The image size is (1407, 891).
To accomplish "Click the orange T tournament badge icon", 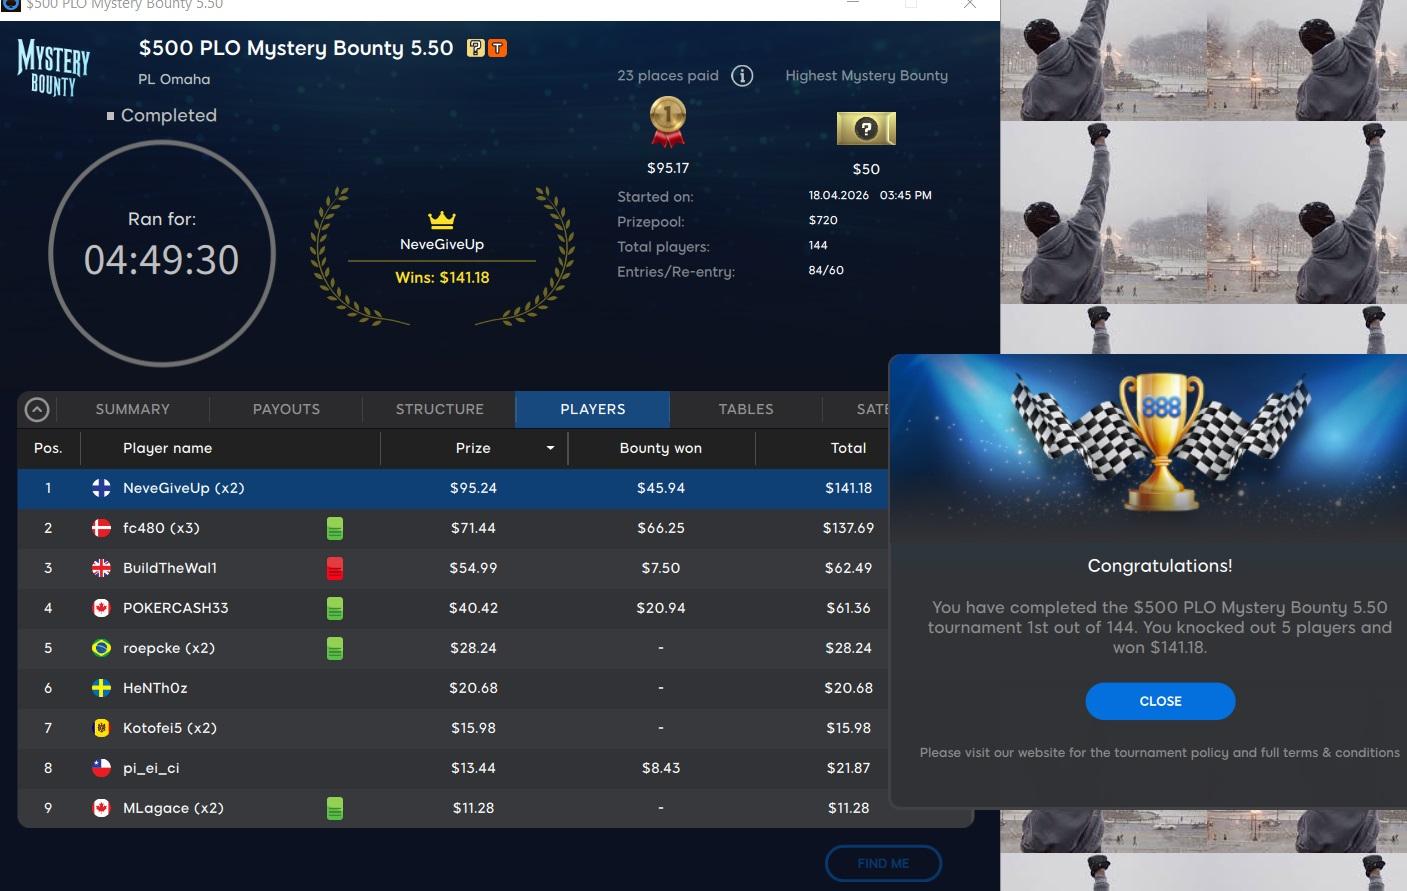I will 497,48.
